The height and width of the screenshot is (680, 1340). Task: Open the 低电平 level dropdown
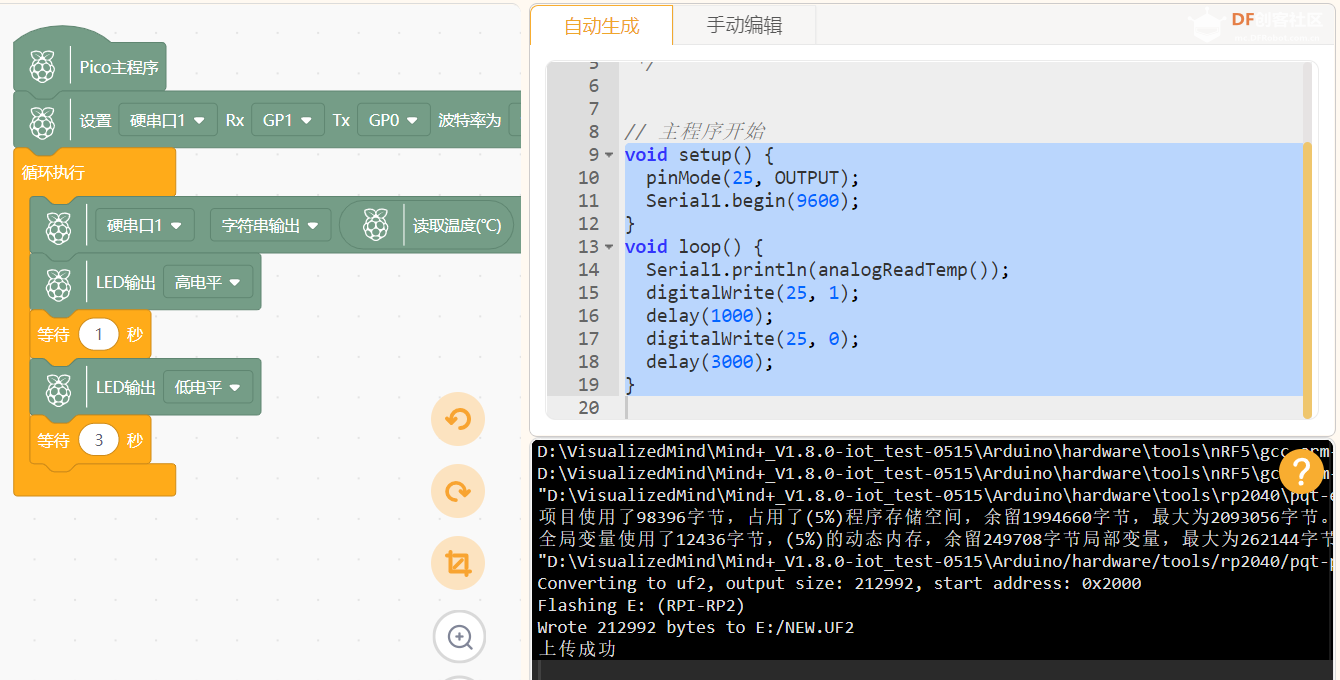pyautogui.click(x=208, y=387)
